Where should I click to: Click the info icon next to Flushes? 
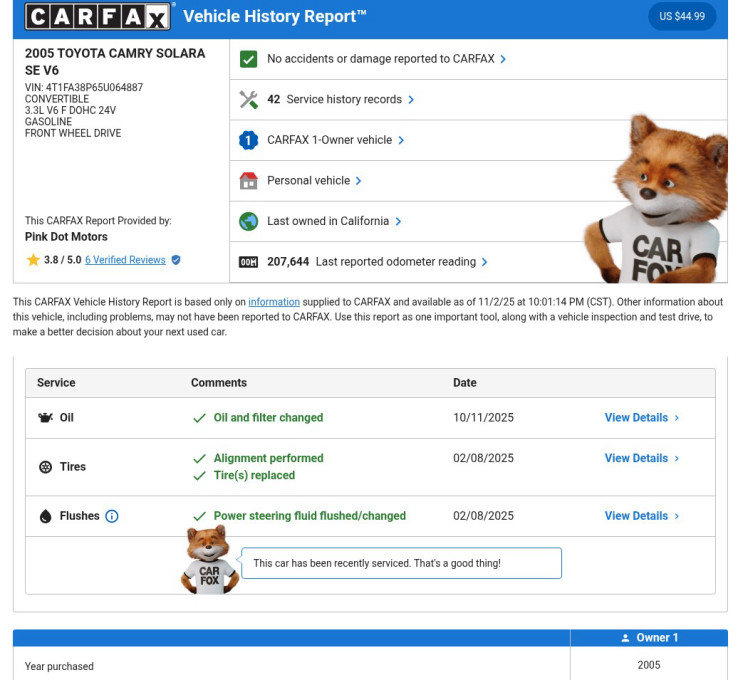coord(112,517)
